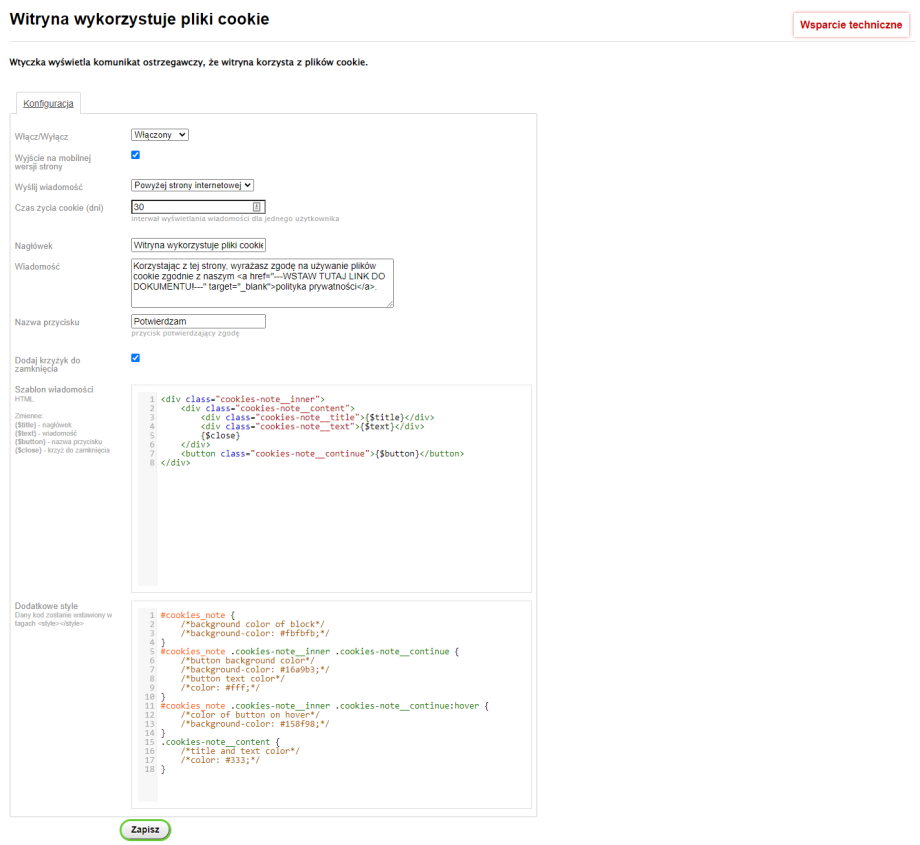Click inside the Wiadomość message textarea
The image size is (920, 845).
260,280
